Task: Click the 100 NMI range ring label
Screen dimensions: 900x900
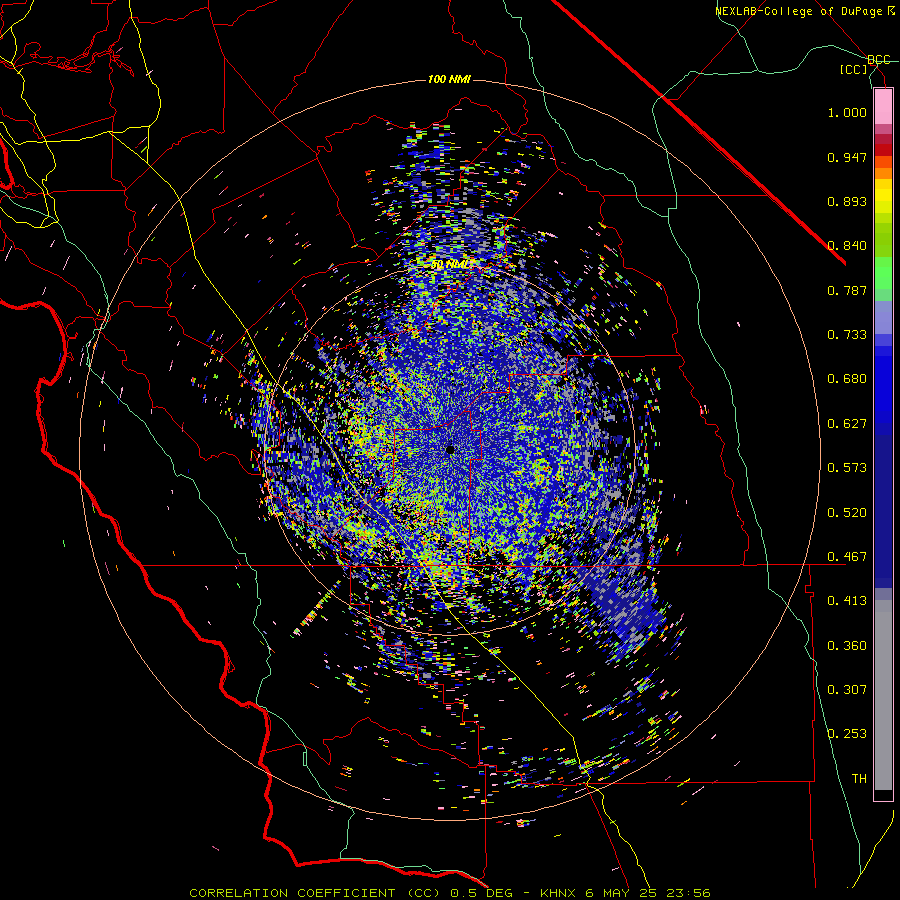Action: 449,79
